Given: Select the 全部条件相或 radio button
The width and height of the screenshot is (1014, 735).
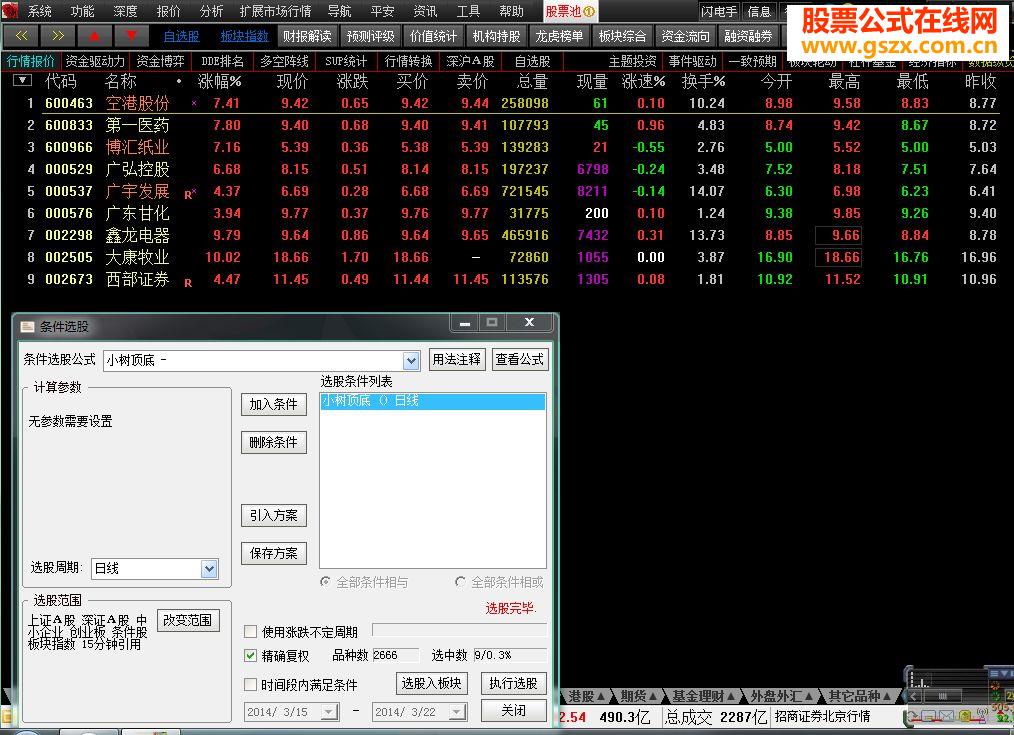Looking at the screenshot, I should click(460, 582).
